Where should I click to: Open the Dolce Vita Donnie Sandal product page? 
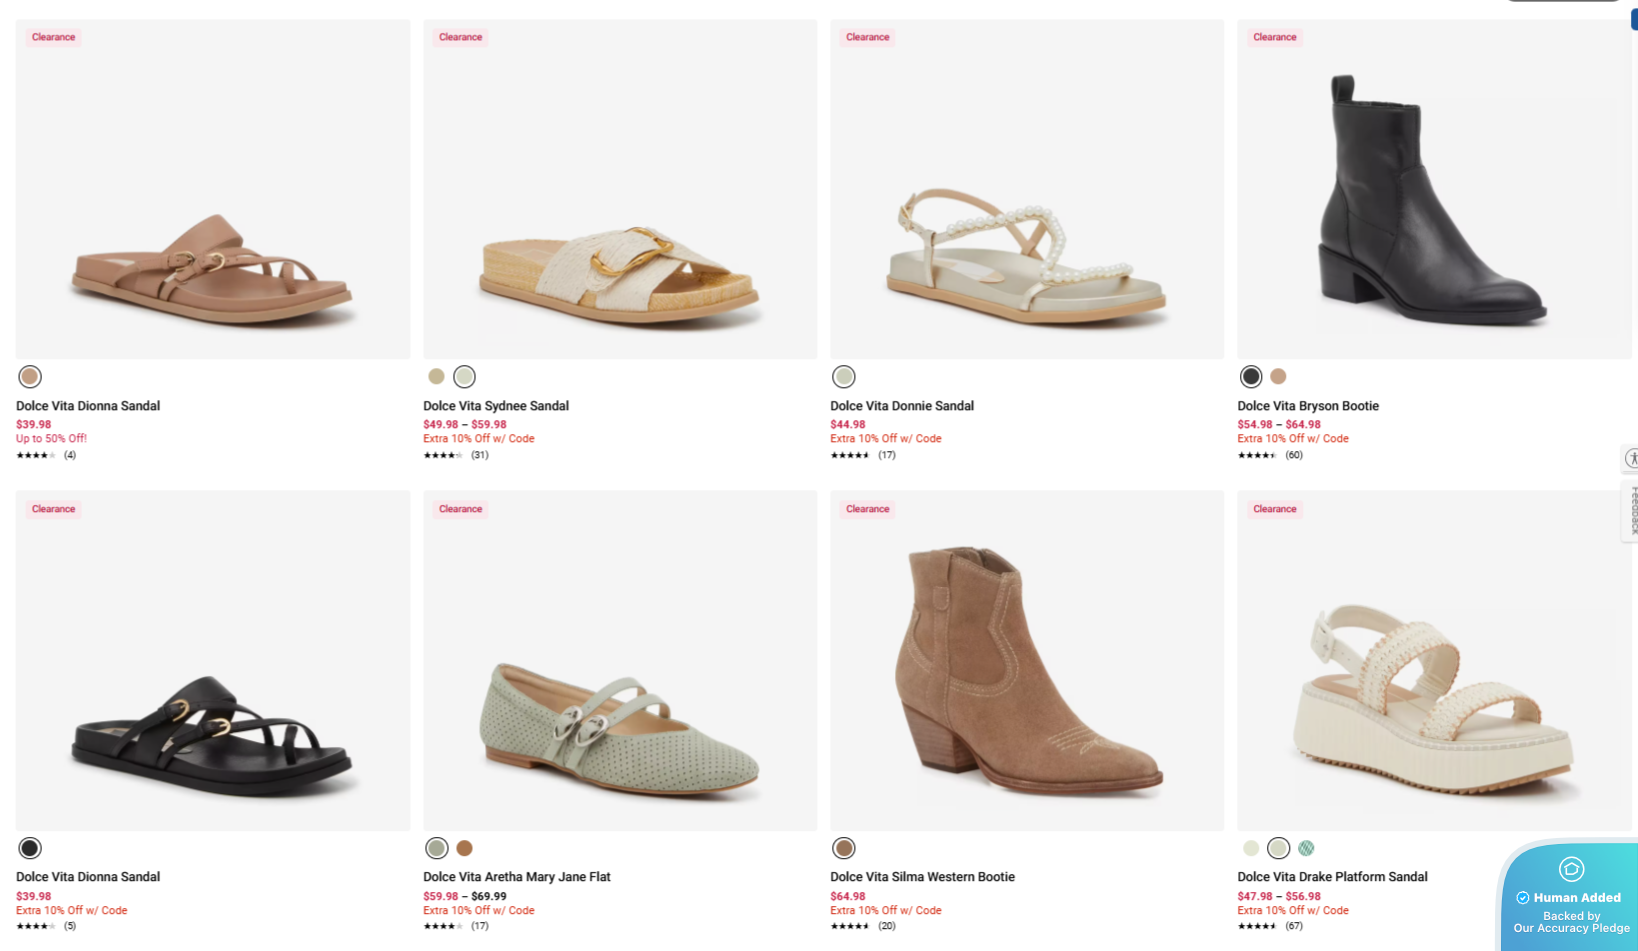(x=901, y=406)
